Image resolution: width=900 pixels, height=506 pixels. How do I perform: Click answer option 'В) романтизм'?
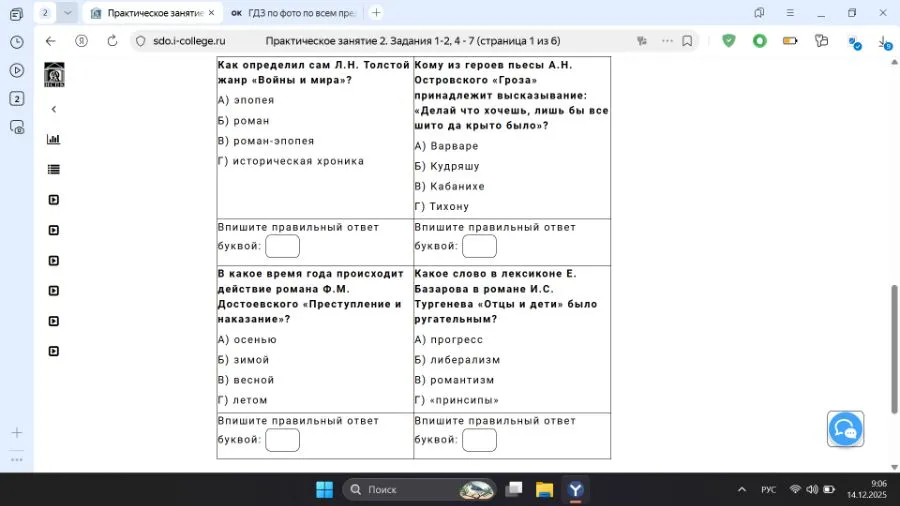(454, 380)
